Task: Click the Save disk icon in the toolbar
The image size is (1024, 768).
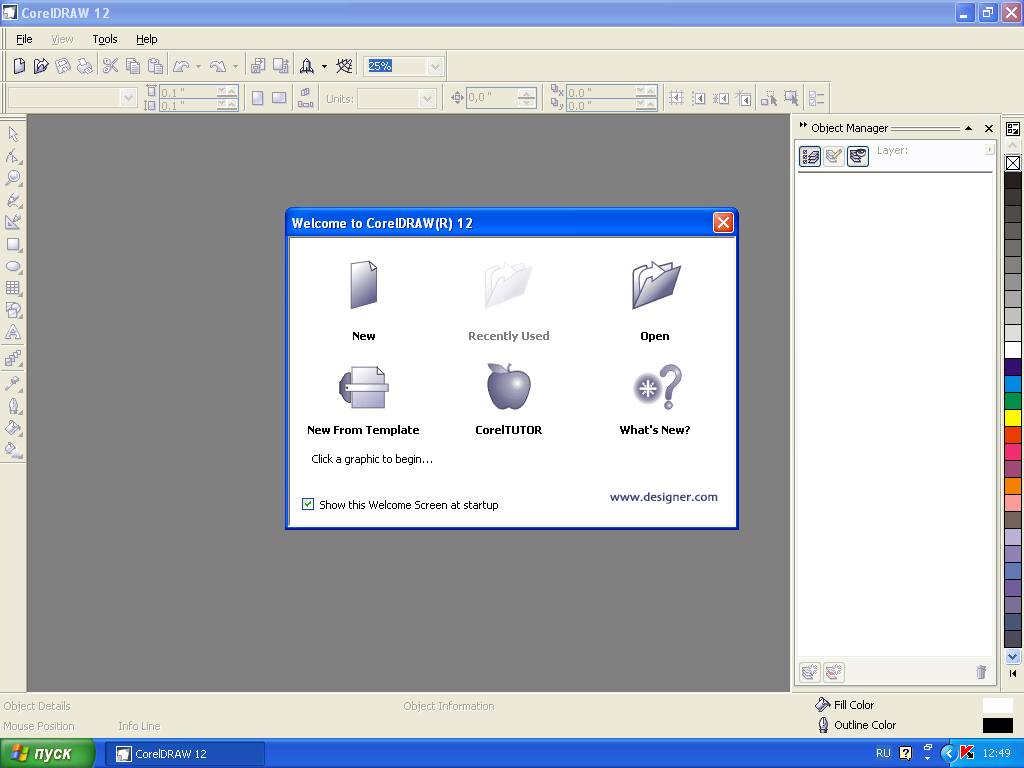Action: 63,65
